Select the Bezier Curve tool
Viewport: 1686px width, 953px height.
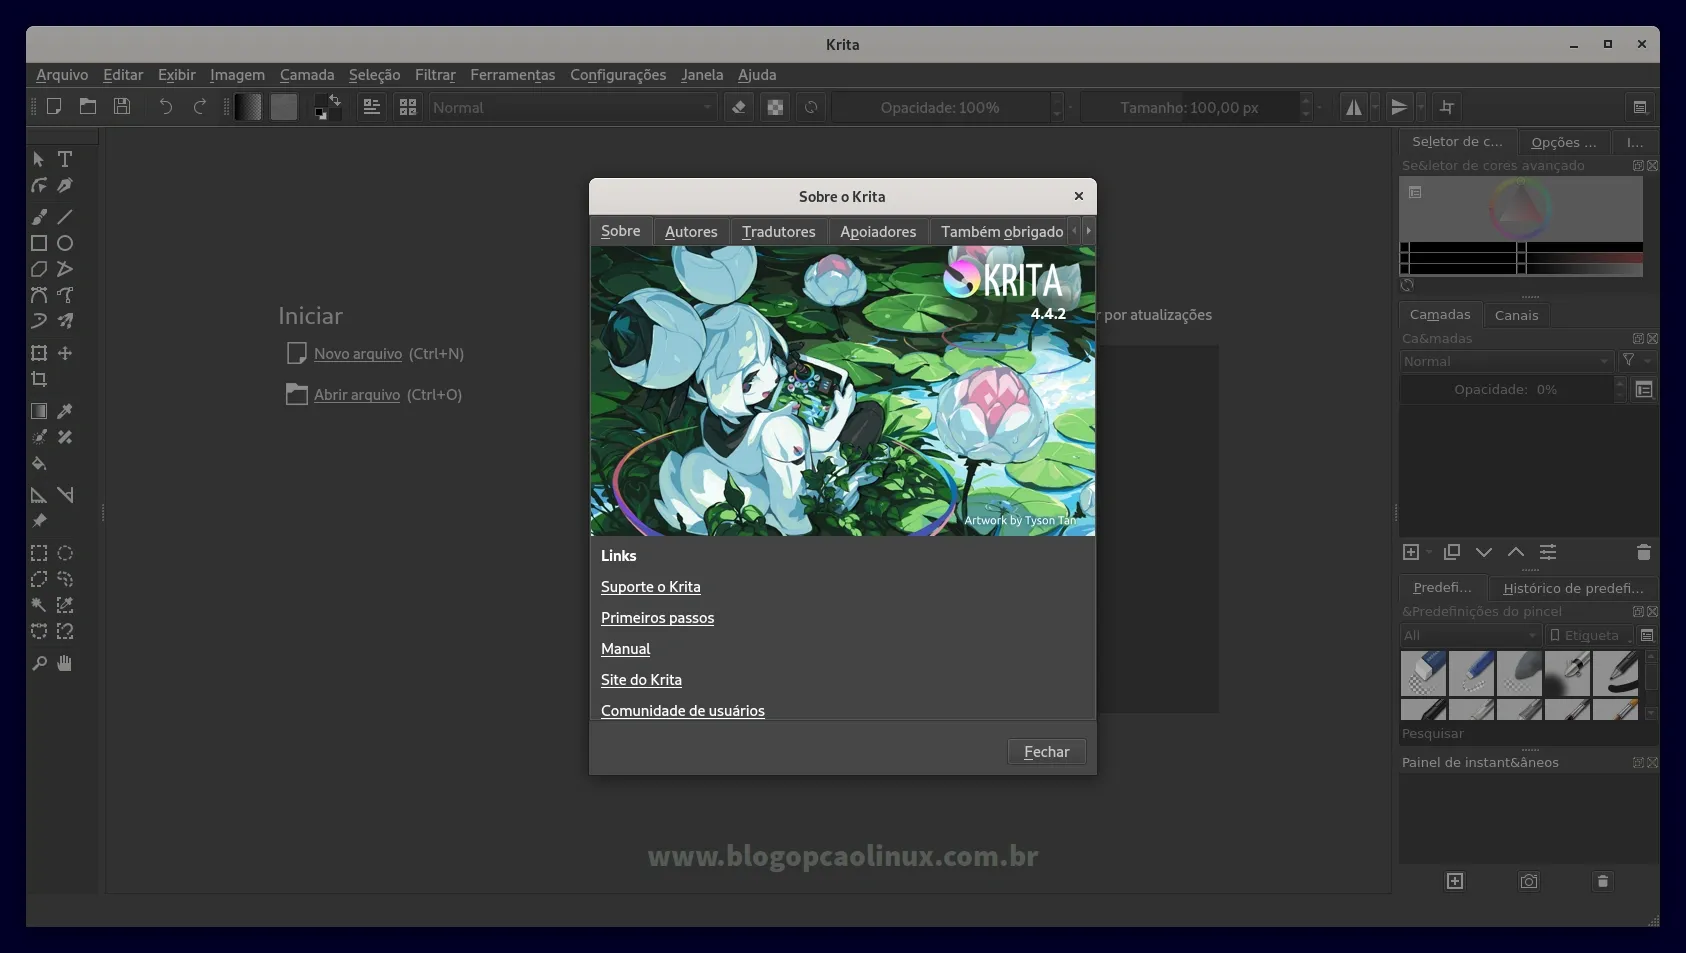click(39, 295)
